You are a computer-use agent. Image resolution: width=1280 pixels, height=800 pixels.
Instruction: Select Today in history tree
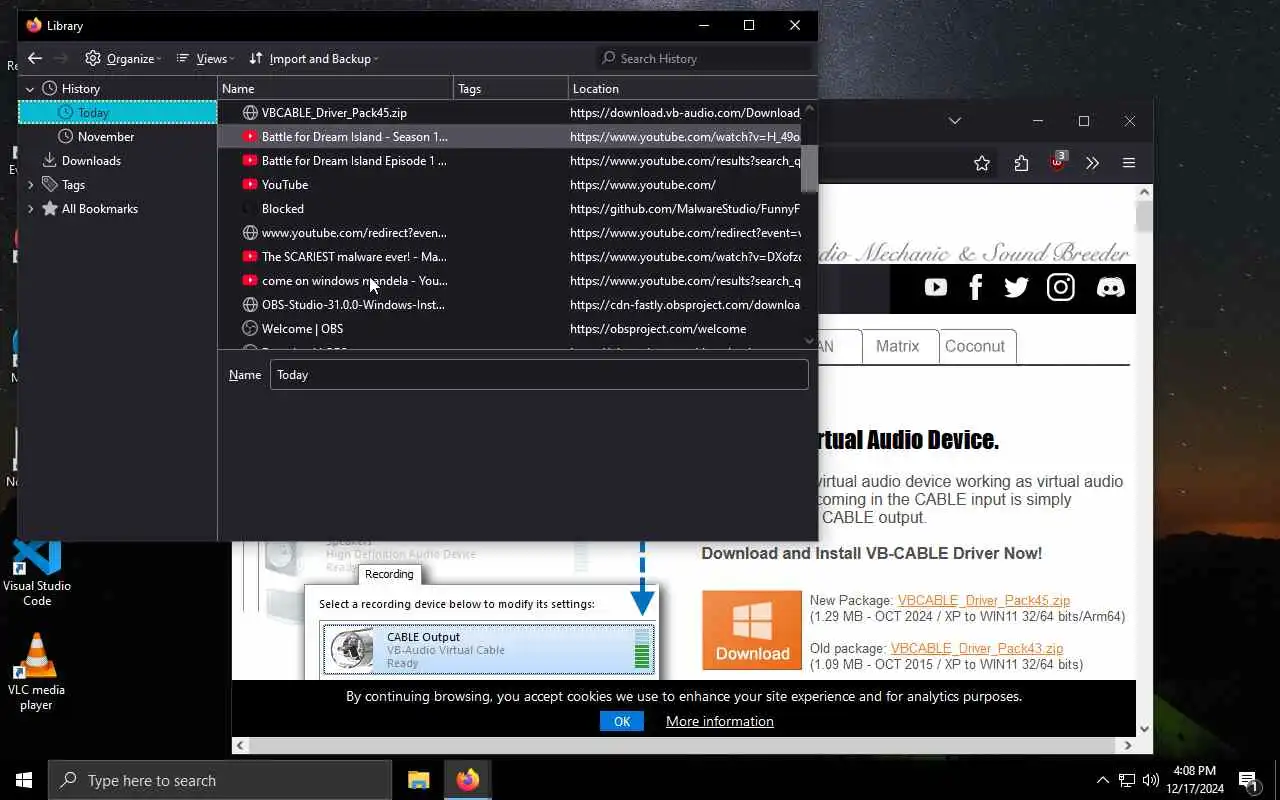pos(118,112)
